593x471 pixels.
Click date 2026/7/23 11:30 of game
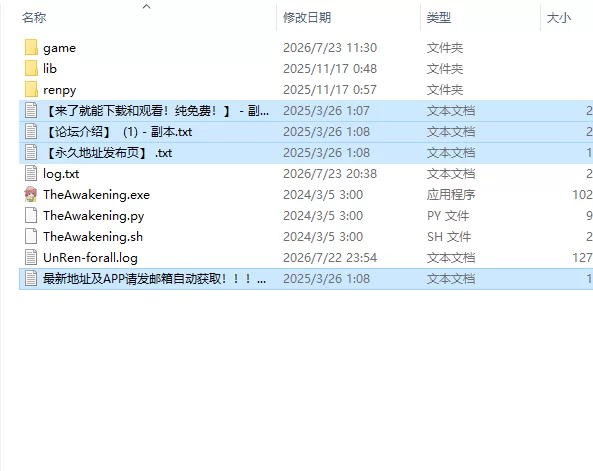330,48
